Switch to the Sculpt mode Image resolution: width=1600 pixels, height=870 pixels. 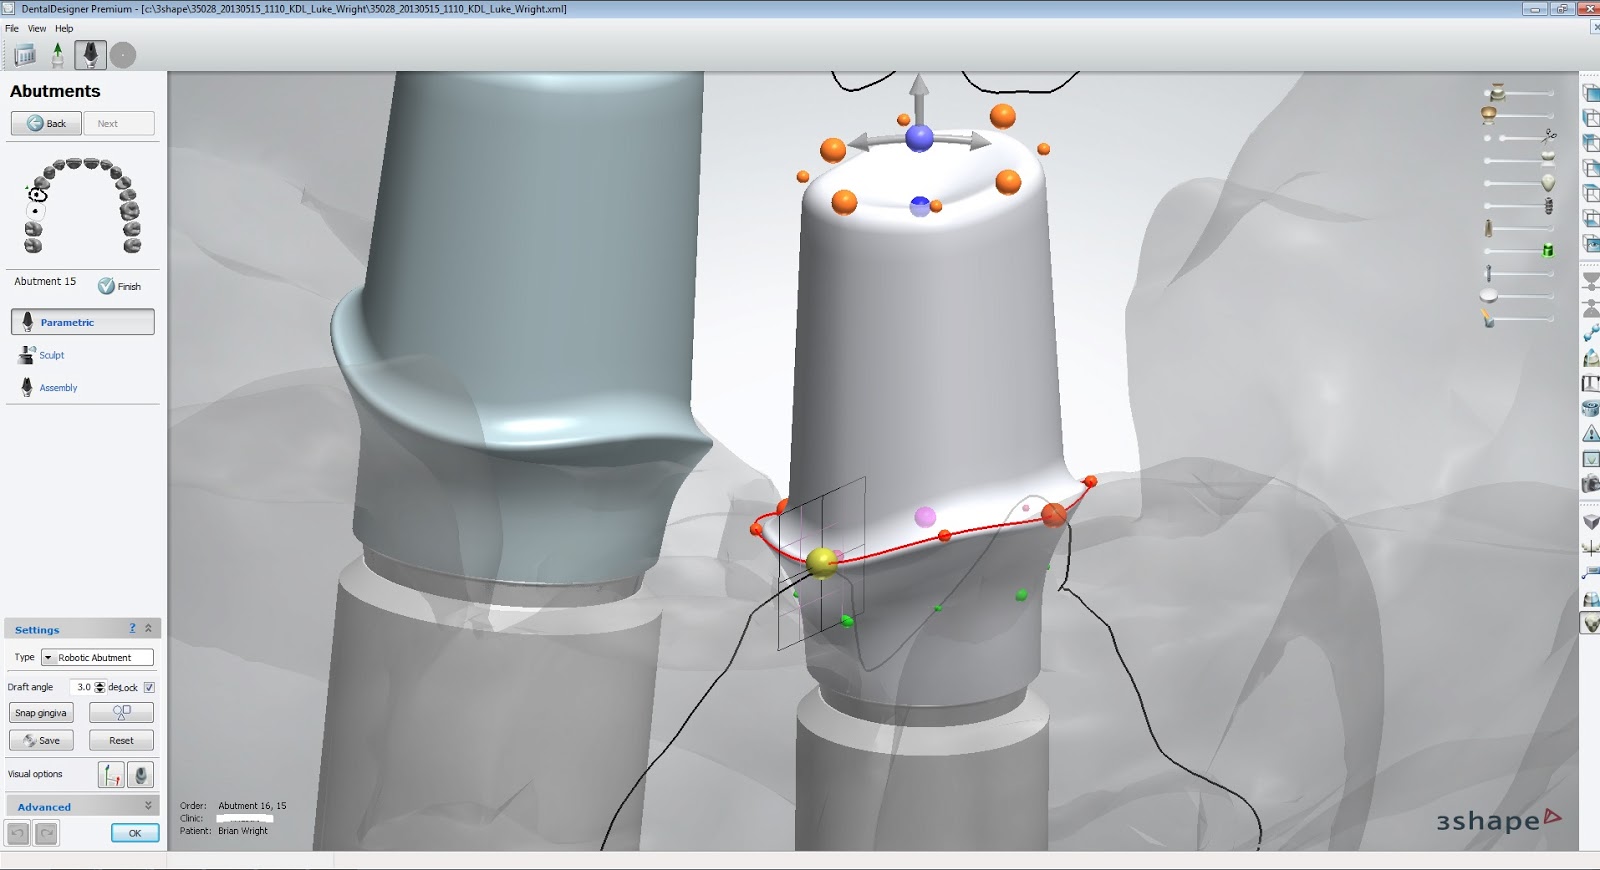coord(42,355)
